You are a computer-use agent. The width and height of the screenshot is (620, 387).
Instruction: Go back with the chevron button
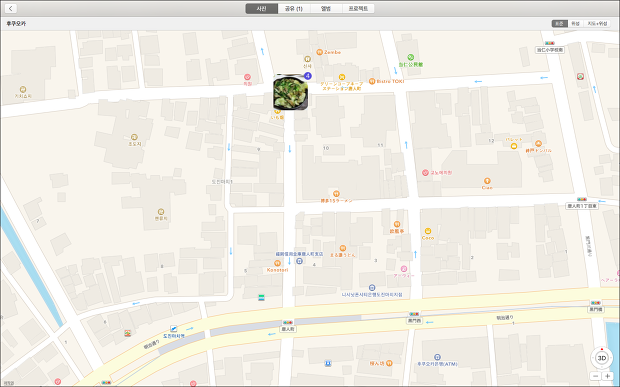coord(11,8)
